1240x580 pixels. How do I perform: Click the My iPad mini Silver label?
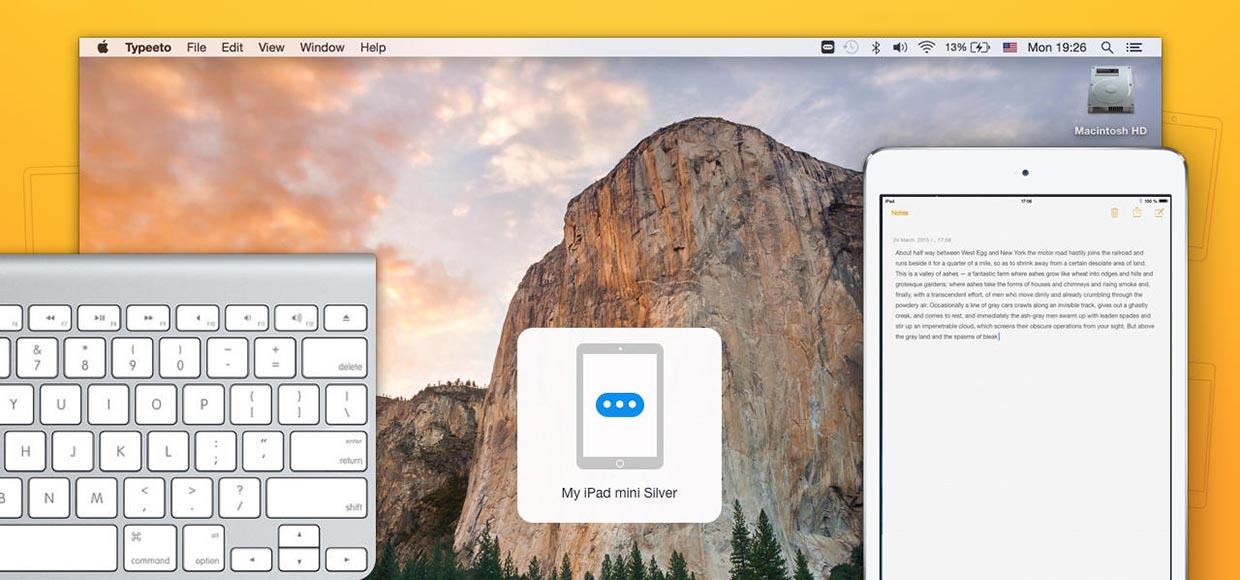(619, 493)
